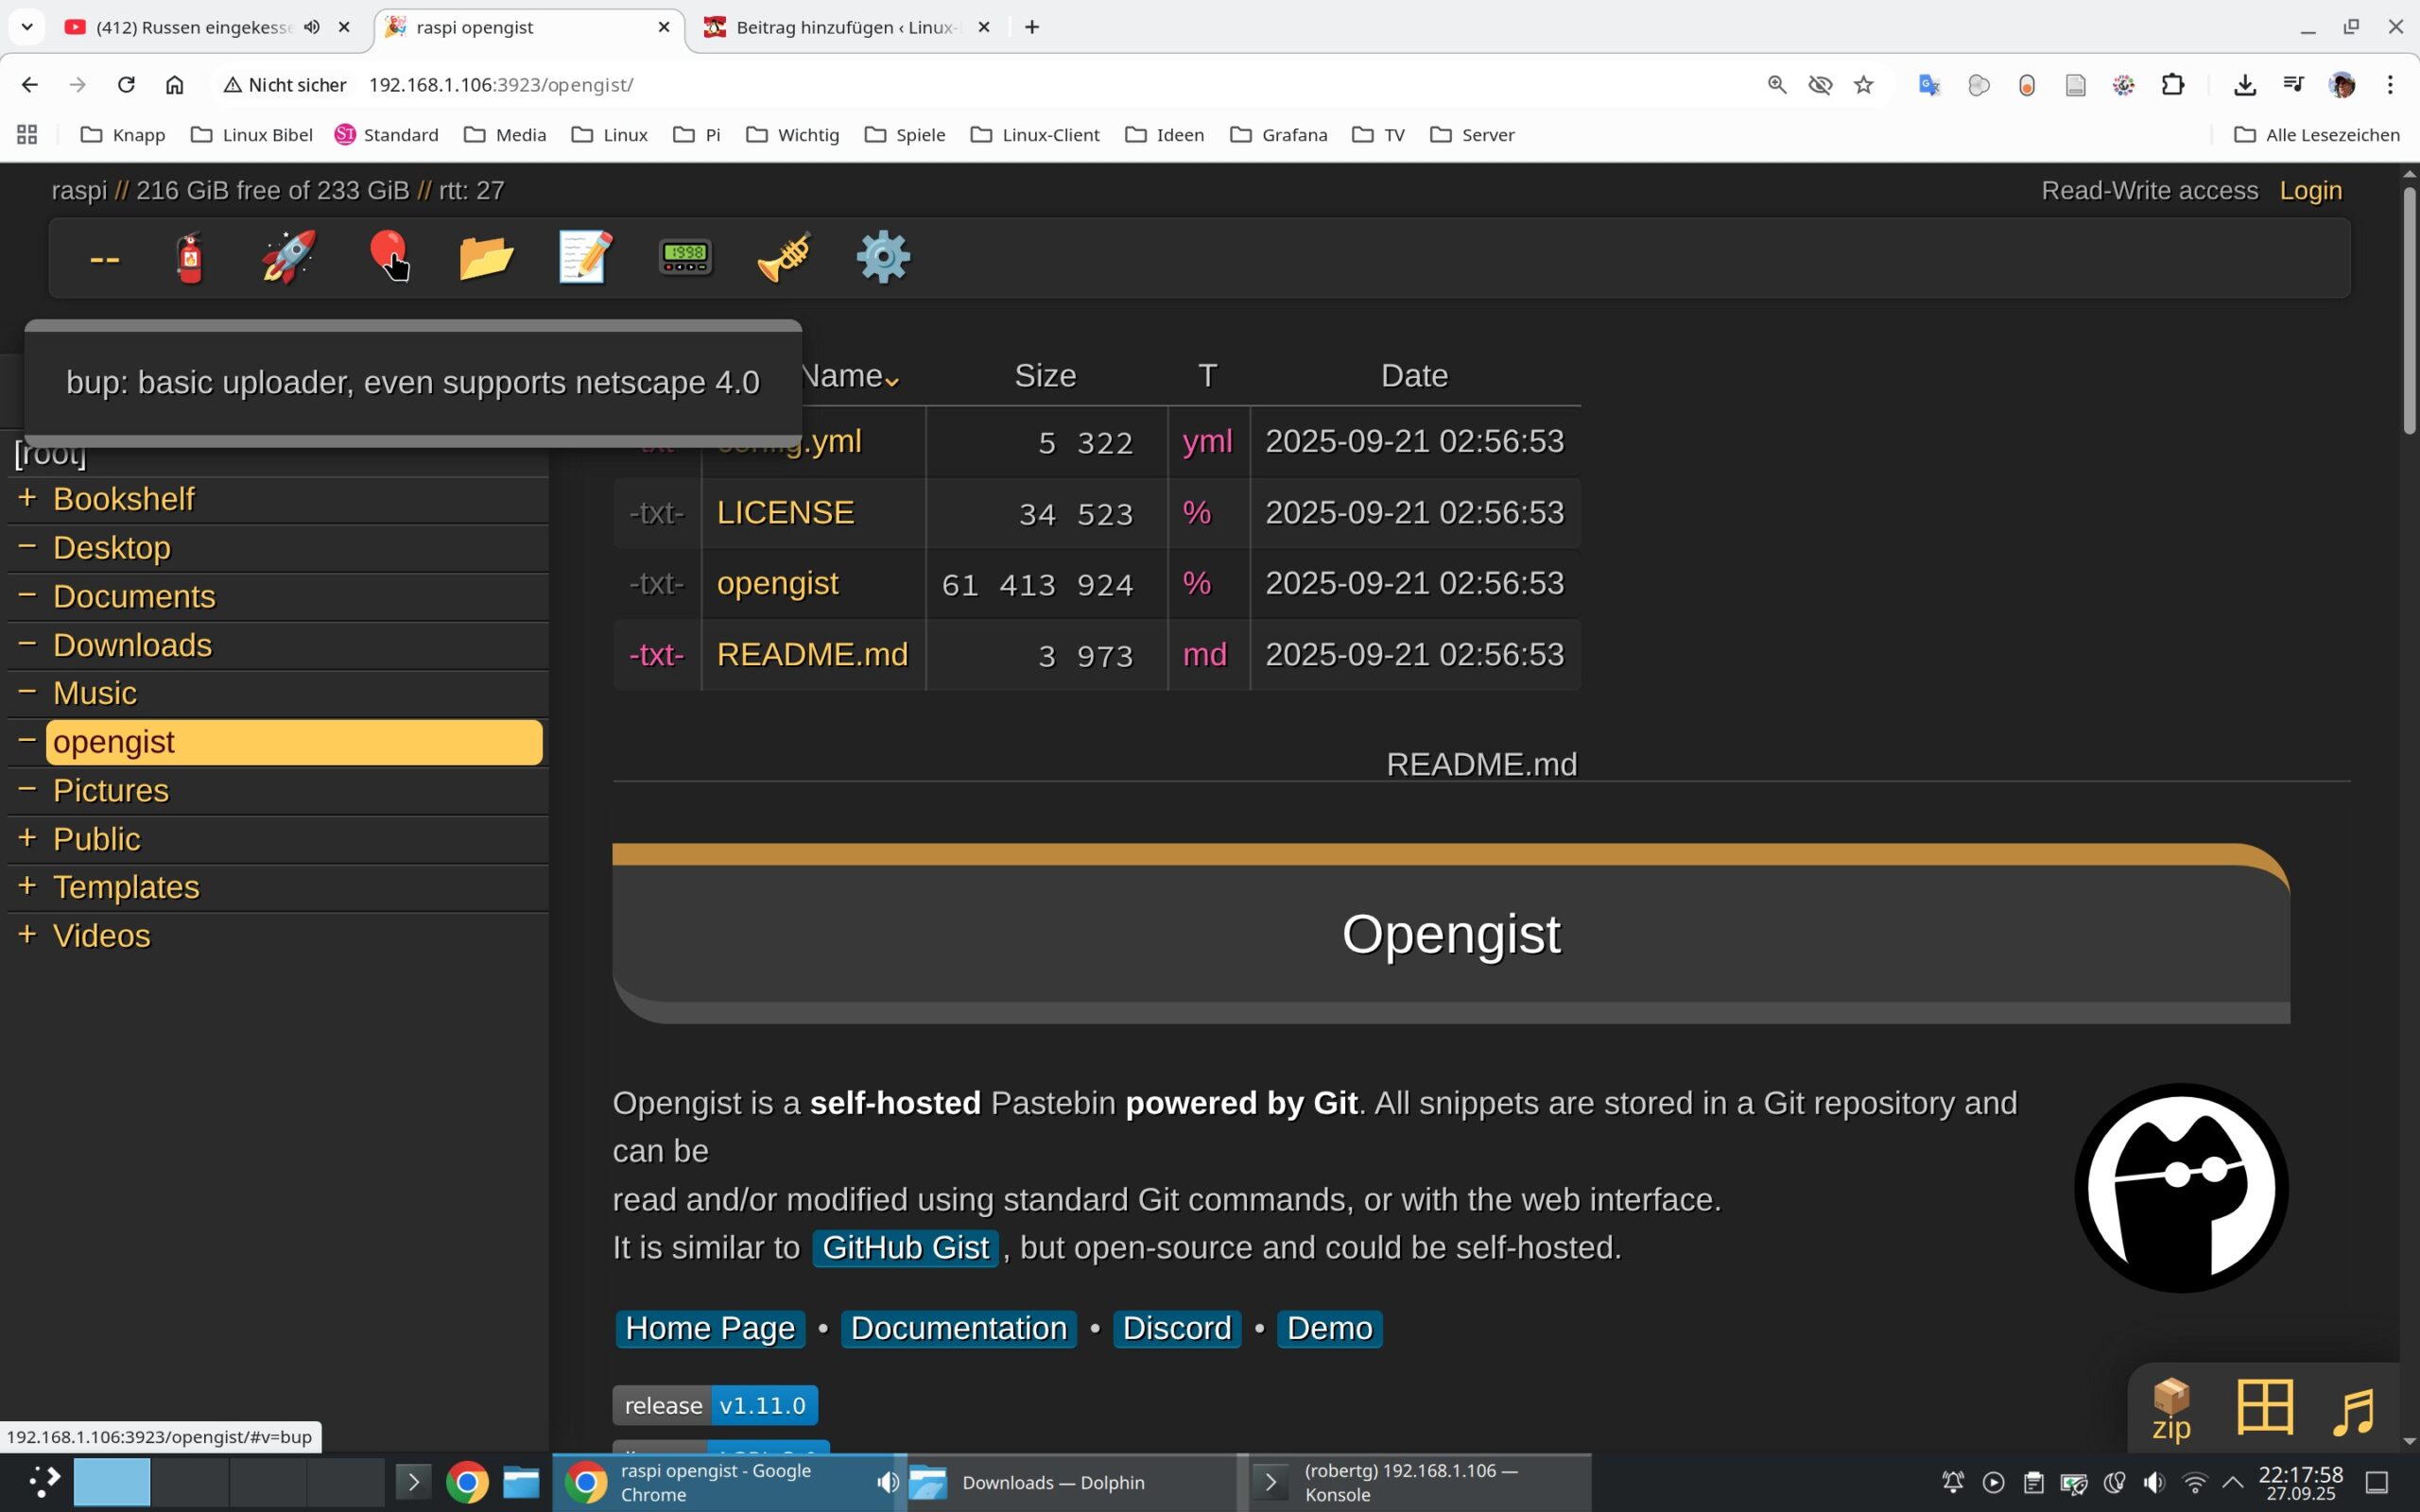Click the fire extinguisher unpost icon

click(x=190, y=257)
